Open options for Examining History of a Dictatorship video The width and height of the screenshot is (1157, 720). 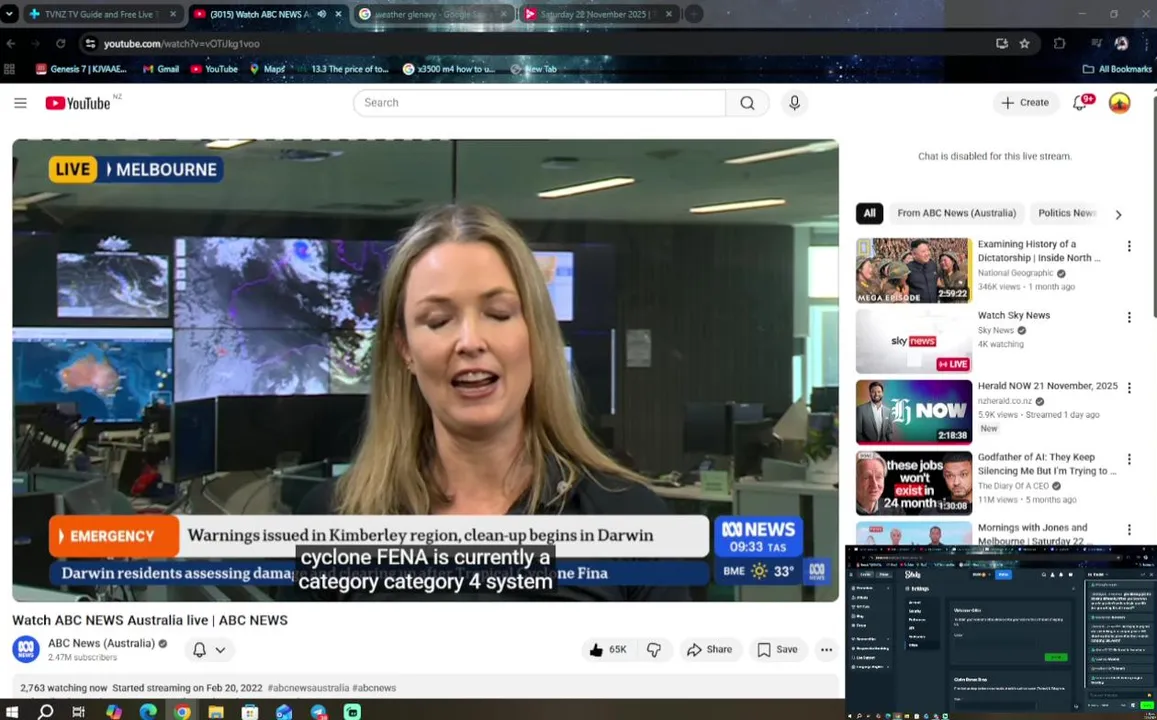(x=1128, y=246)
